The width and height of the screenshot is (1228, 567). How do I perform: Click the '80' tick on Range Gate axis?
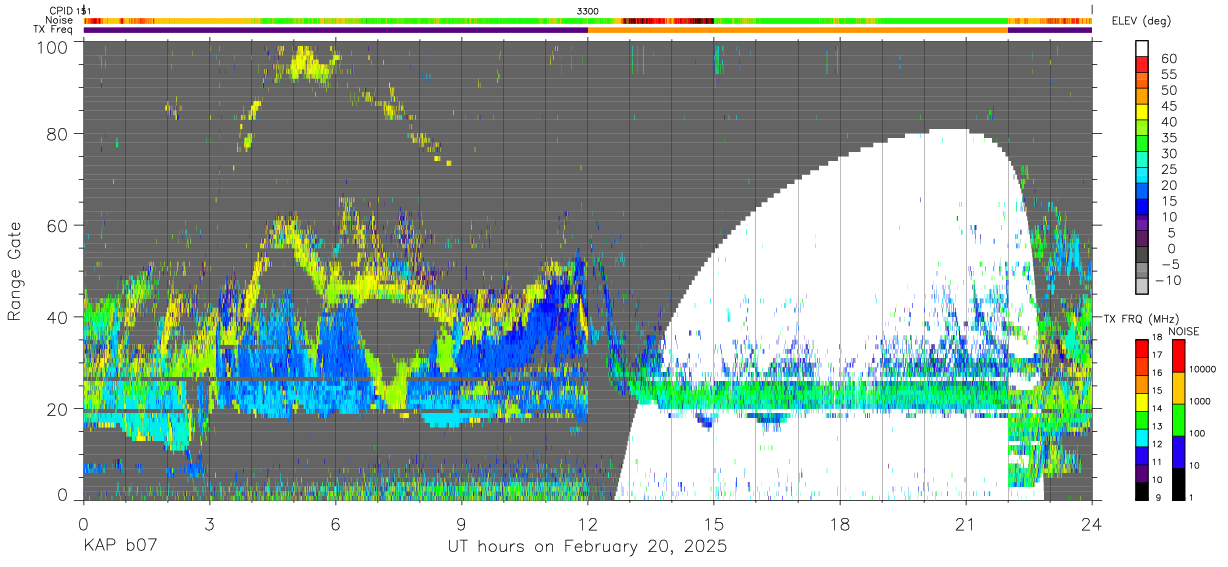click(57, 134)
